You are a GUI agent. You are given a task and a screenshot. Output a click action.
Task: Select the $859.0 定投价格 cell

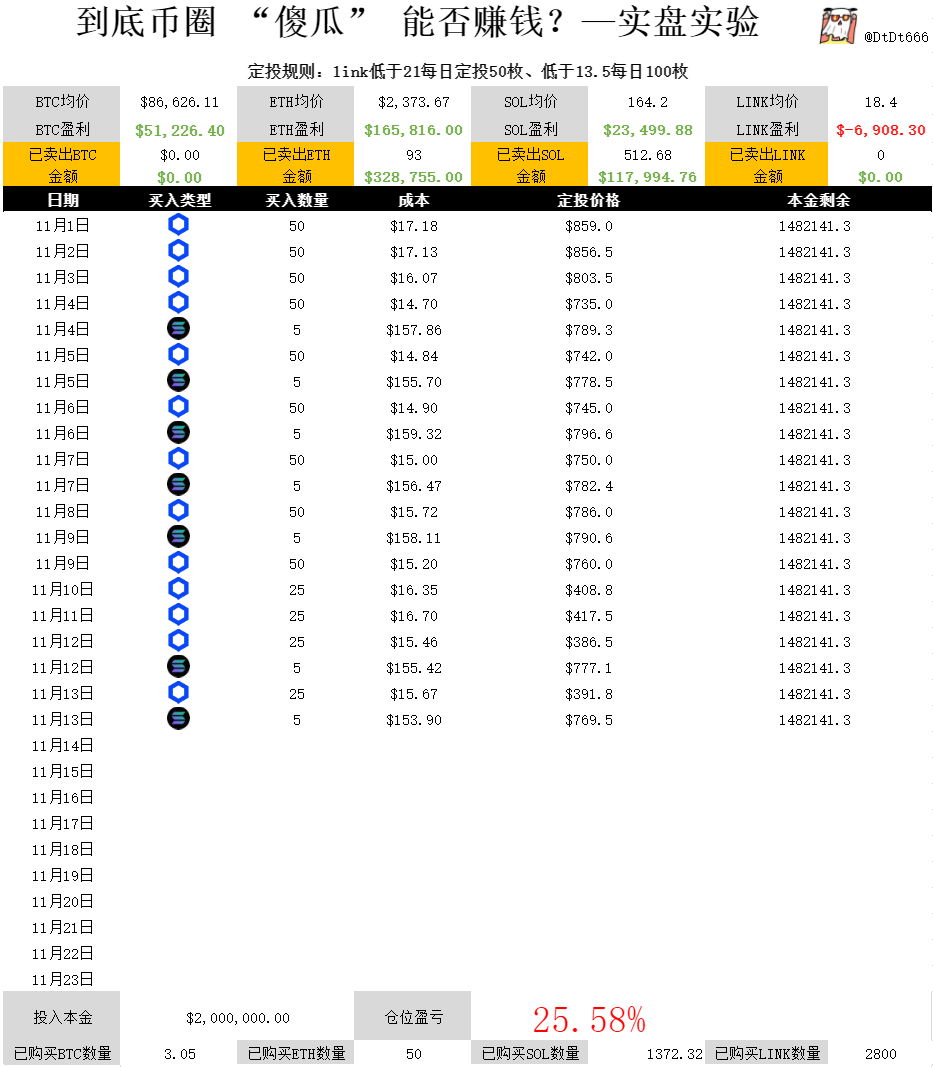coord(589,226)
